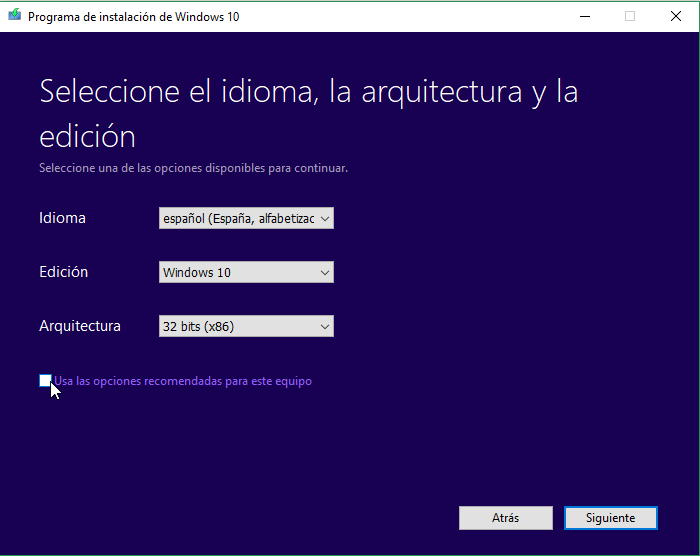Open the Idioma language dropdown

246,218
